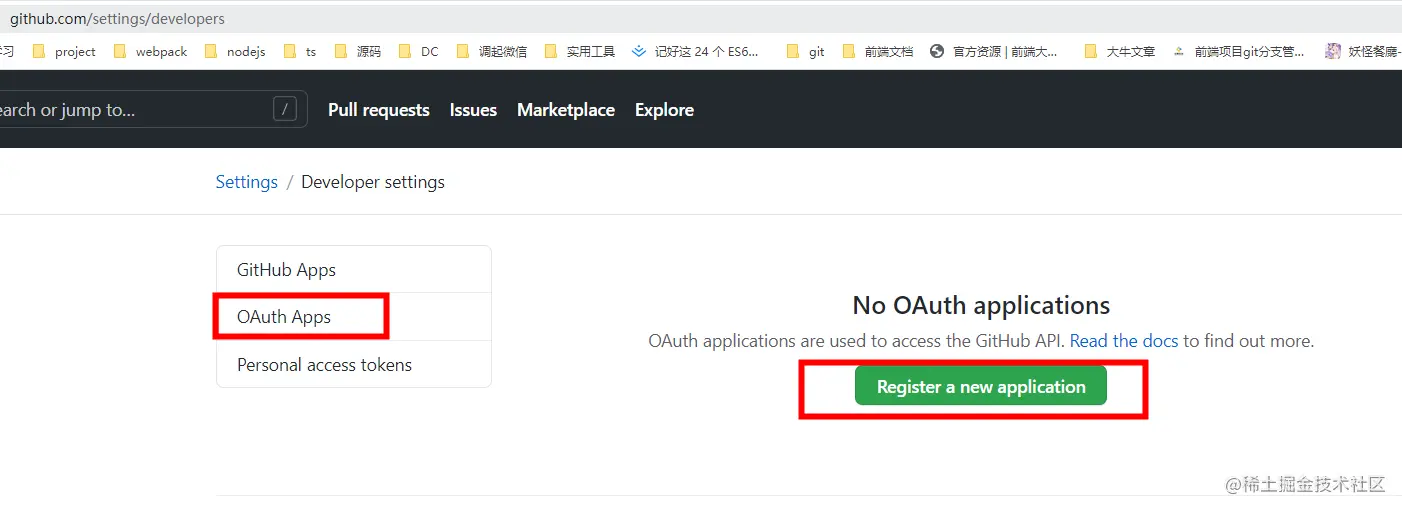Open Issues in the GitHub header
The width and height of the screenshot is (1402, 511).
[x=473, y=110]
